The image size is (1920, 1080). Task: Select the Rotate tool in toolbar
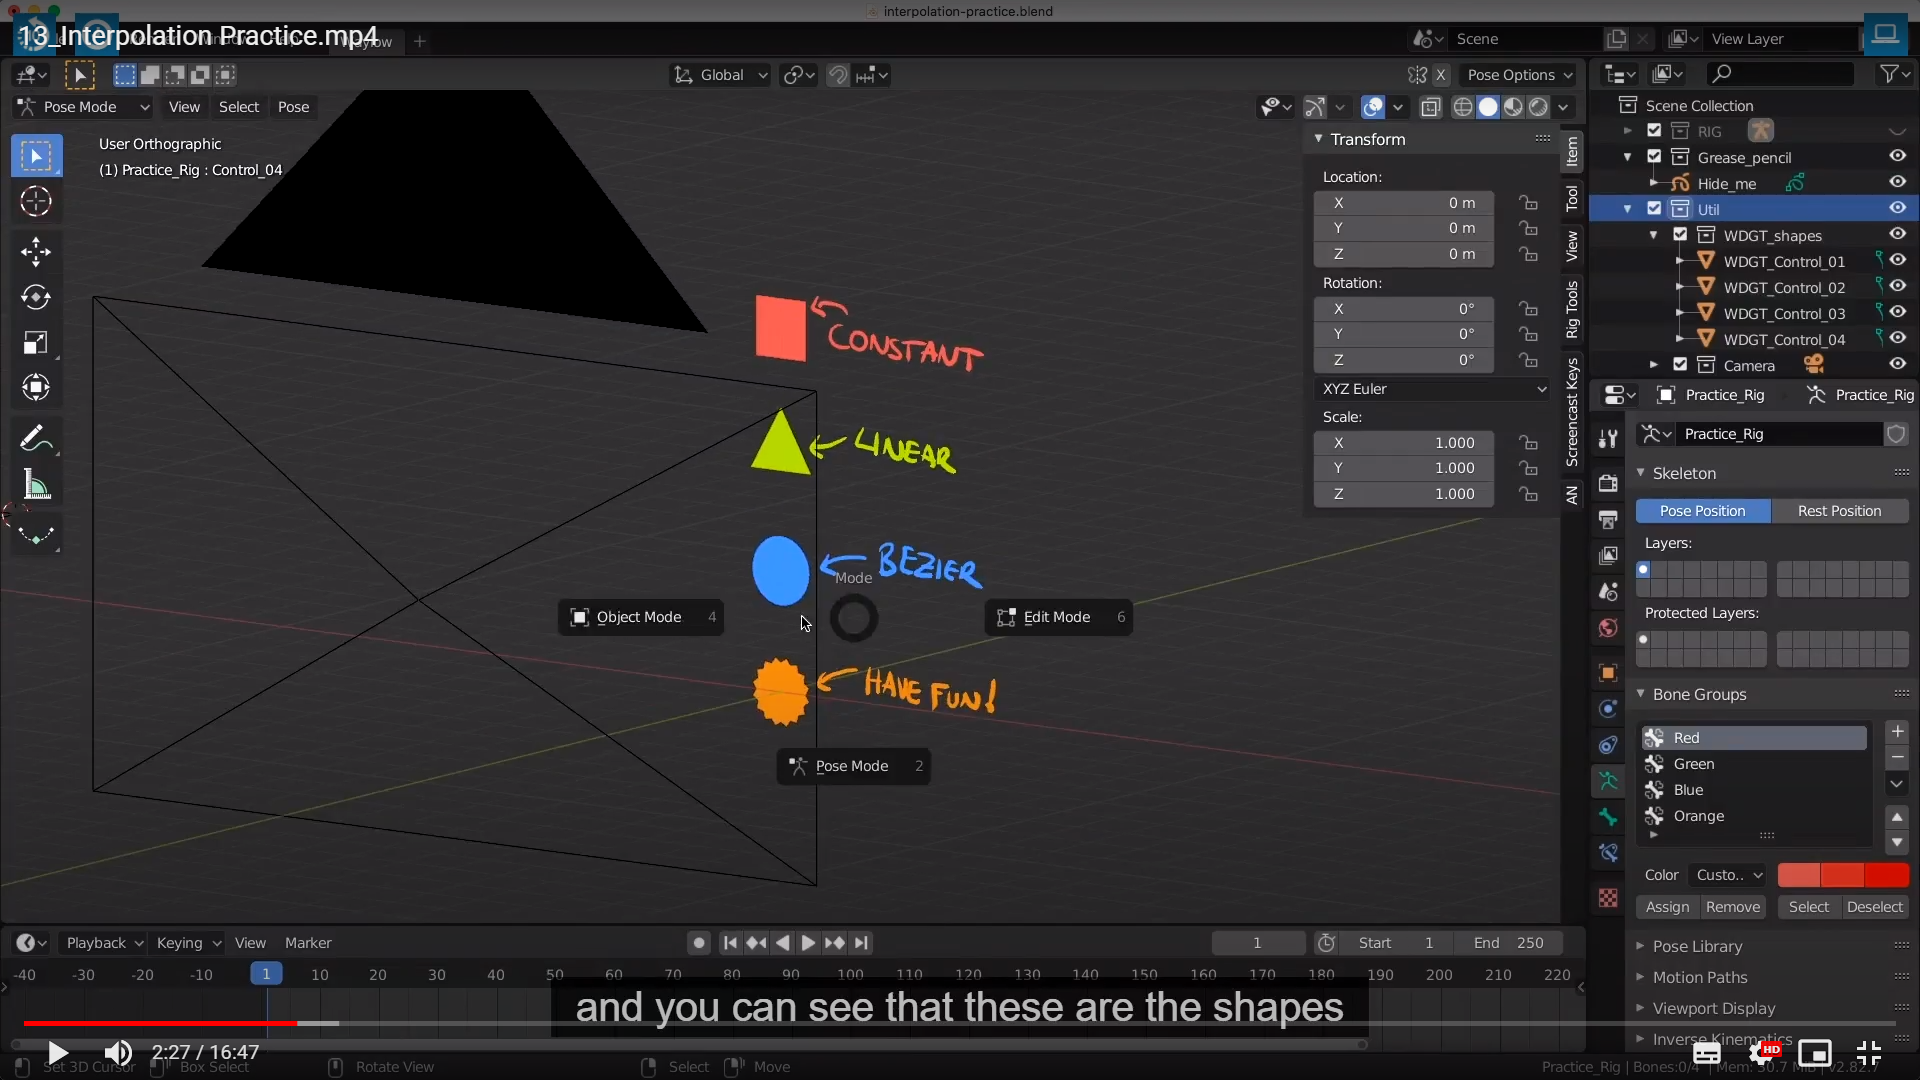[x=36, y=297]
